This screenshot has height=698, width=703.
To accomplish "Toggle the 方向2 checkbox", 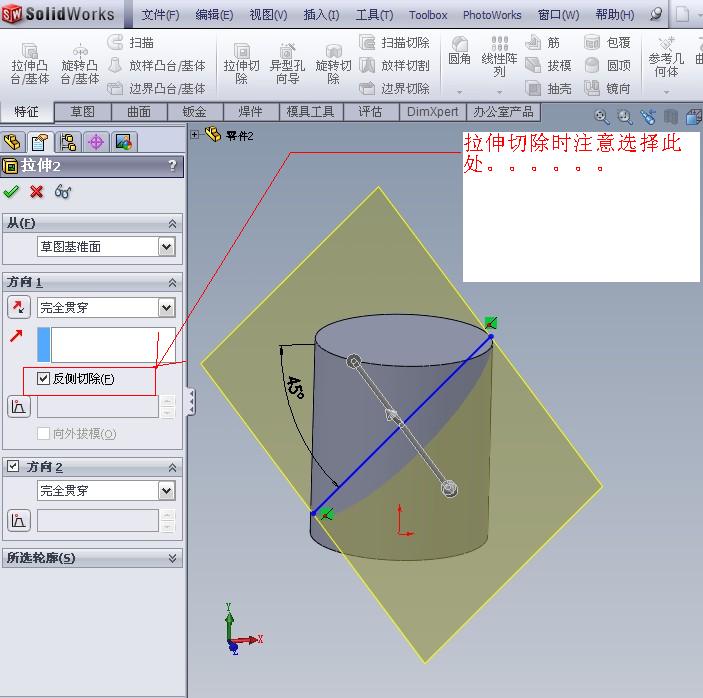I will (x=13, y=466).
